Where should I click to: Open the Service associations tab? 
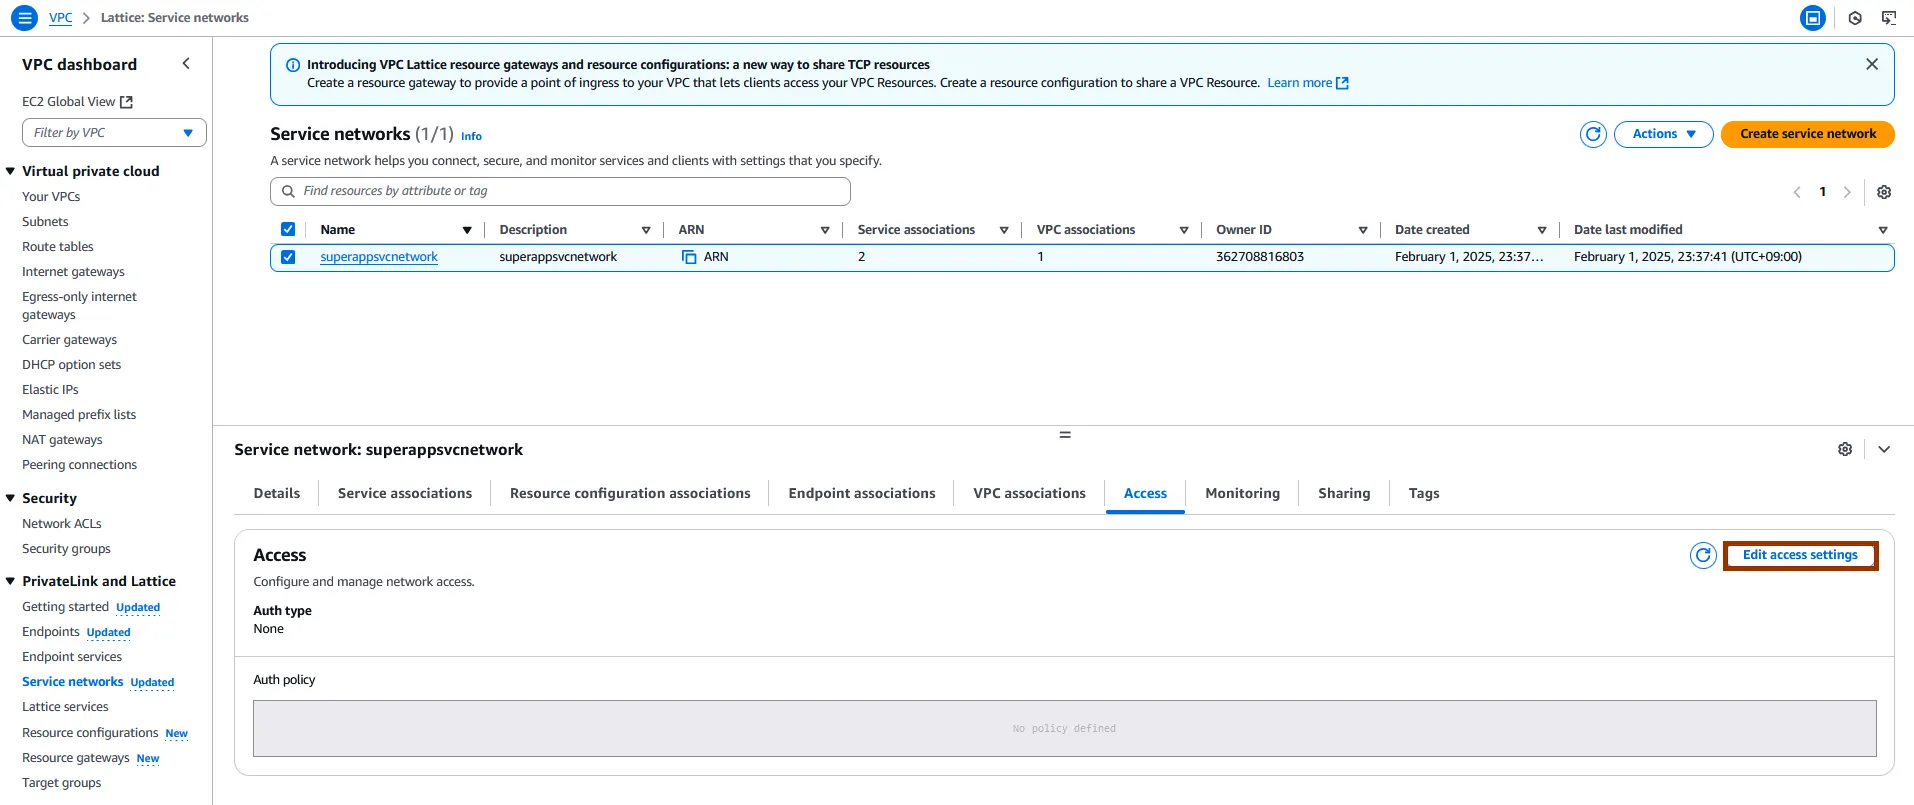pyautogui.click(x=405, y=494)
